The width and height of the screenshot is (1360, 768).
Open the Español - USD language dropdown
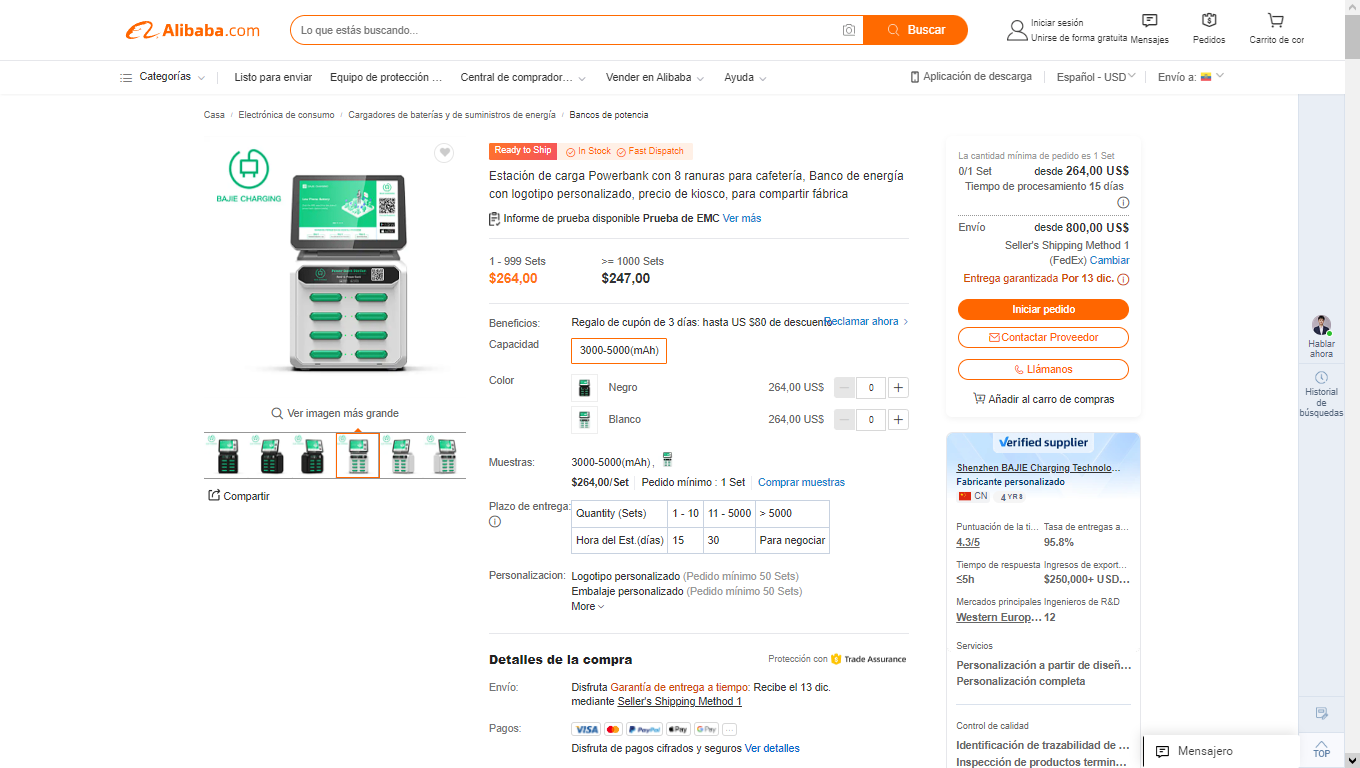tap(1095, 77)
